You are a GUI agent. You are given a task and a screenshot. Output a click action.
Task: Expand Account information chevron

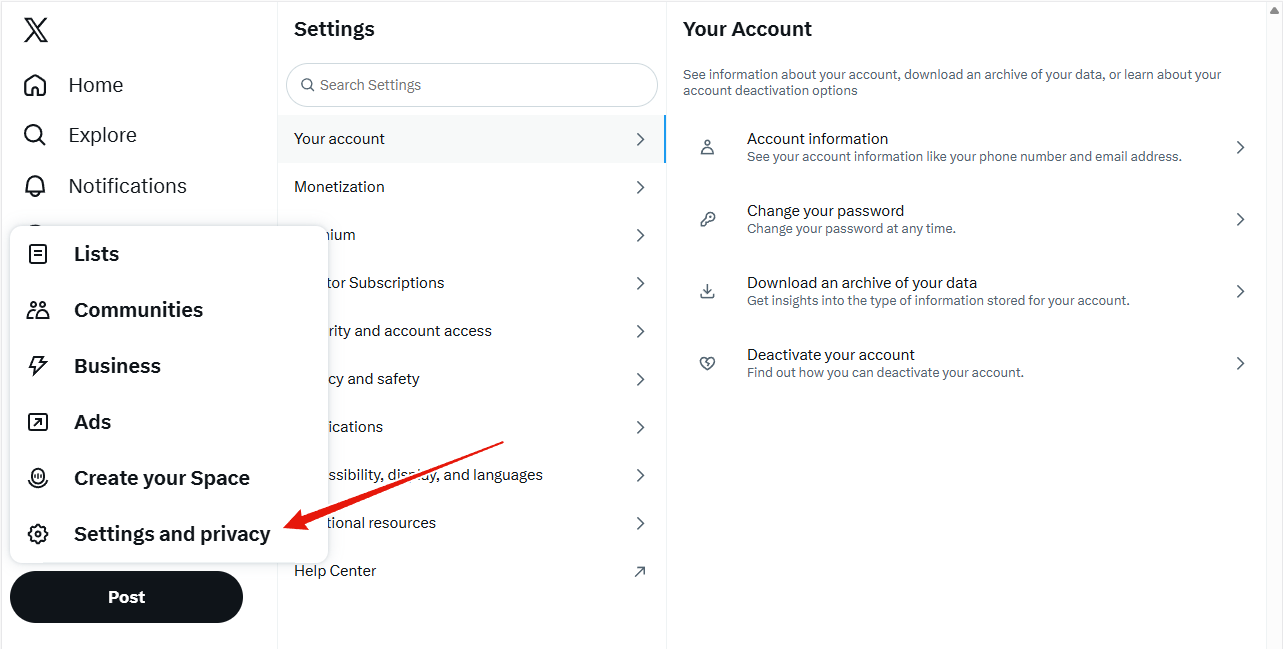click(x=1240, y=147)
